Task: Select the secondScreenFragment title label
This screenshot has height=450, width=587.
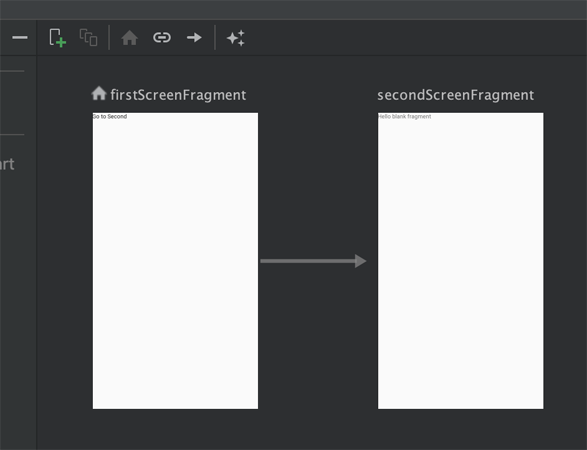Action: coord(456,95)
